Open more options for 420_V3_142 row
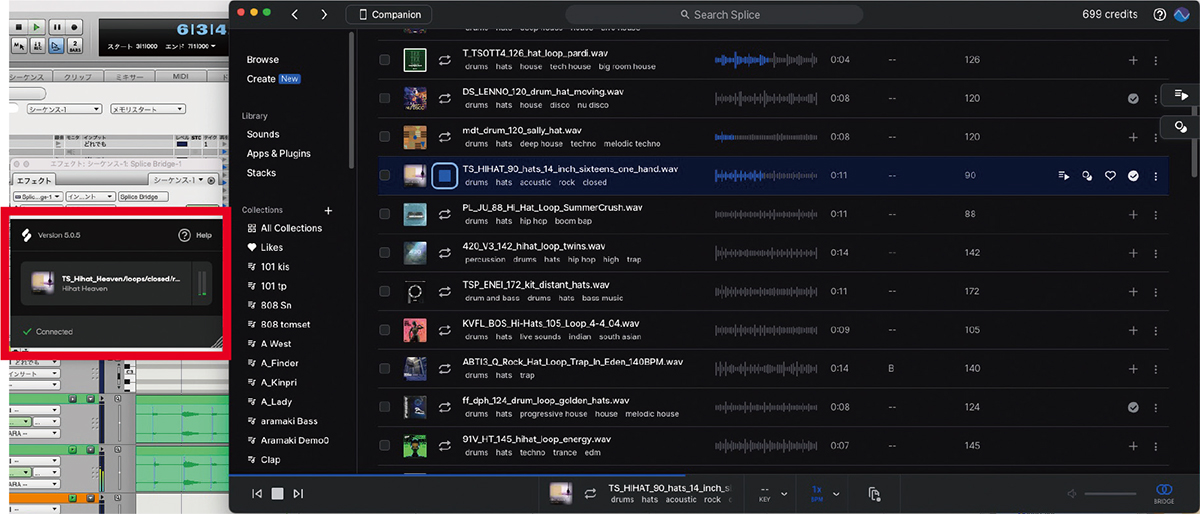1200x514 pixels. (x=1156, y=253)
